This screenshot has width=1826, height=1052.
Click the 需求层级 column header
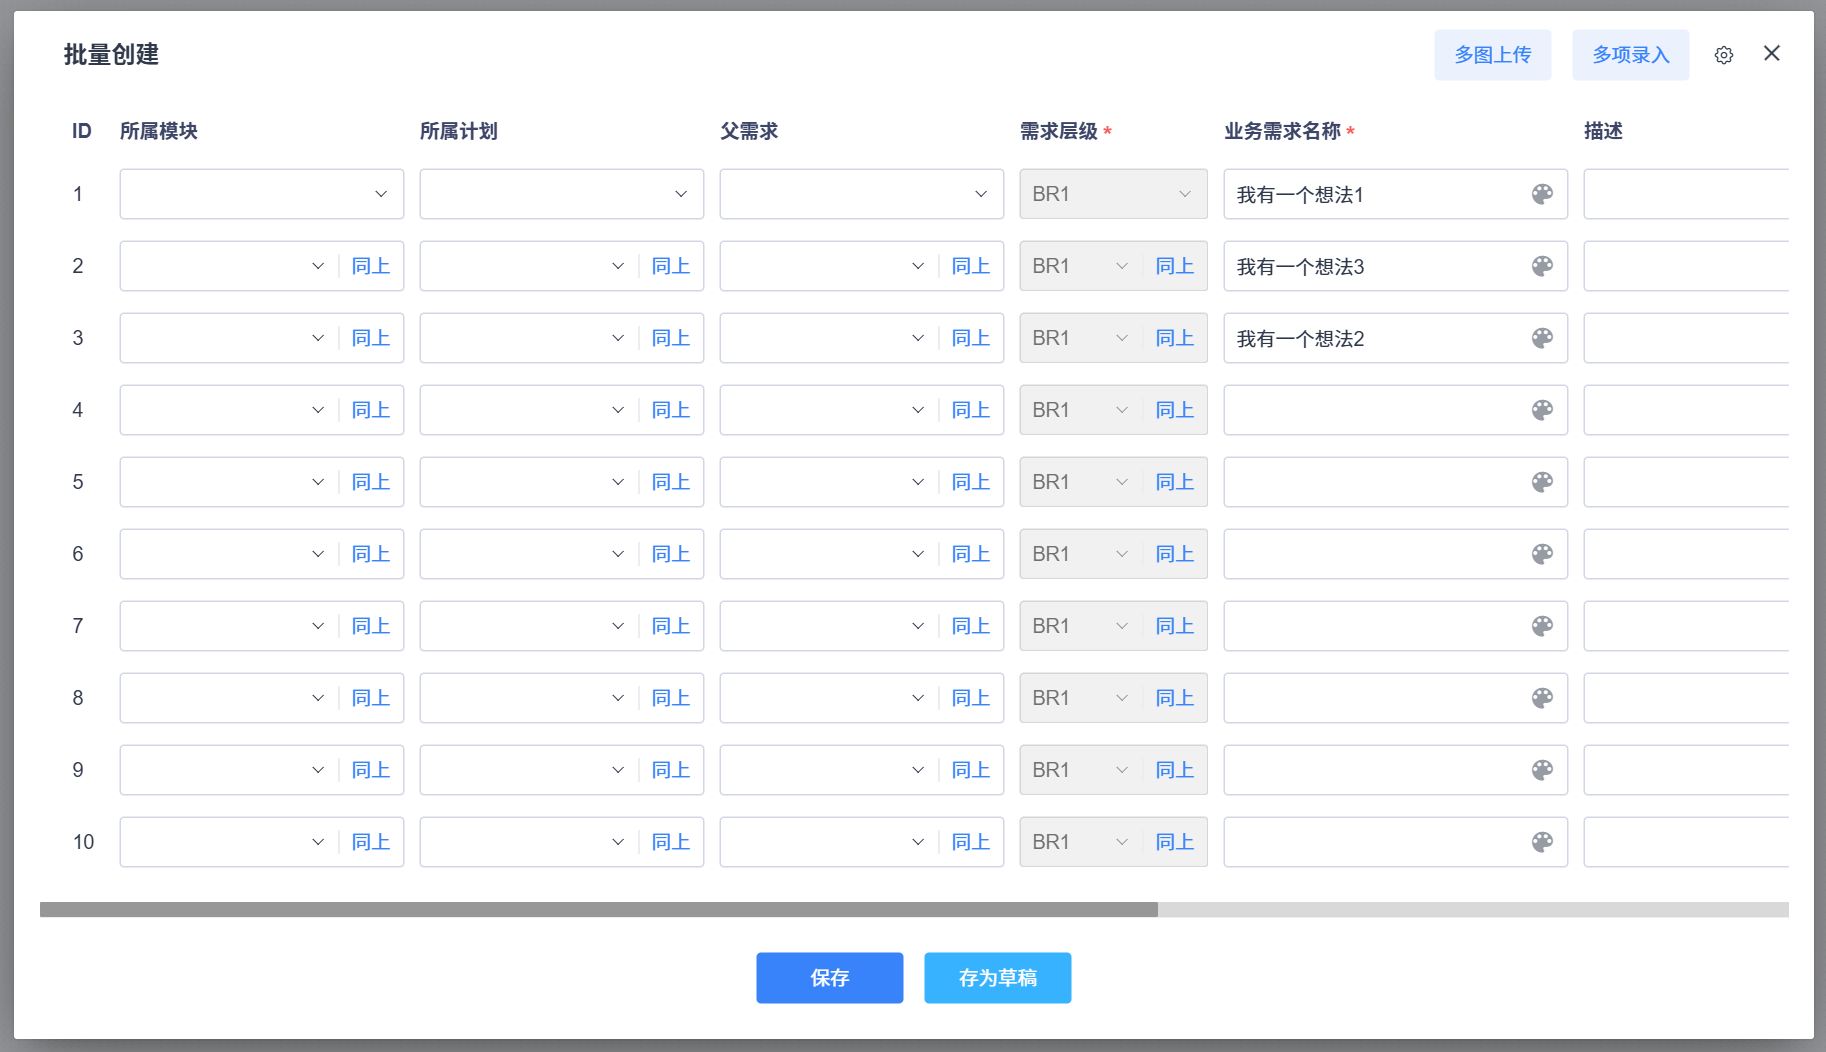(x=1059, y=131)
